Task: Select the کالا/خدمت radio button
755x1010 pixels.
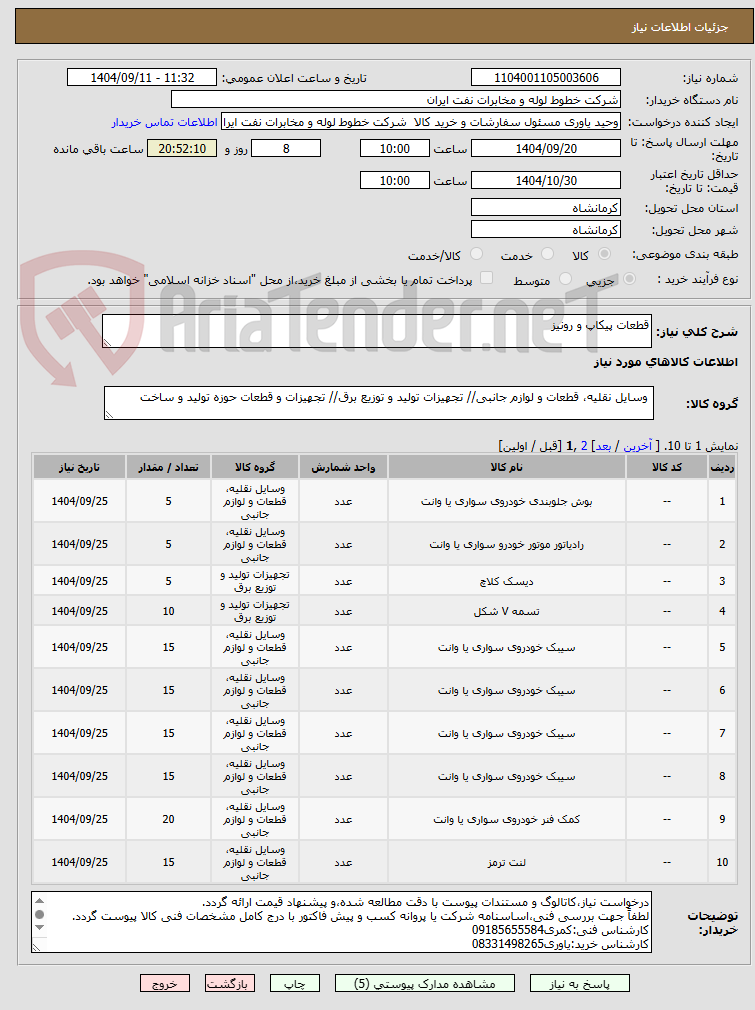Action: [x=477, y=254]
